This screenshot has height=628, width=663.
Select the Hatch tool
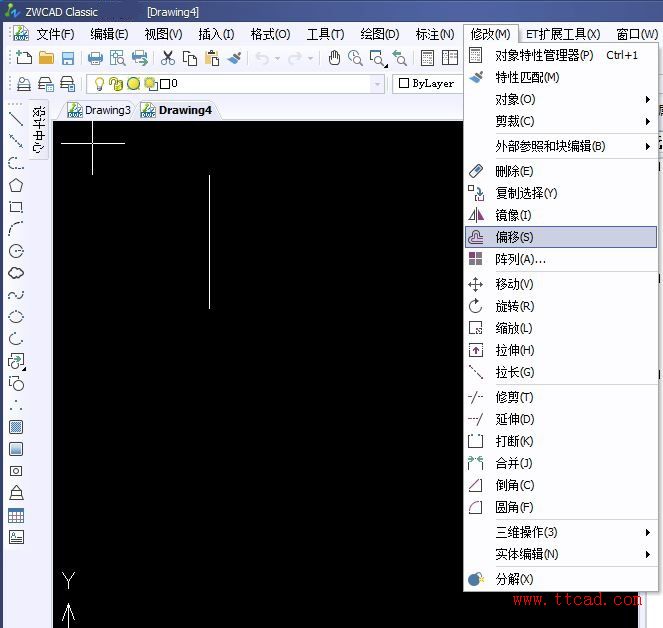coord(16,427)
